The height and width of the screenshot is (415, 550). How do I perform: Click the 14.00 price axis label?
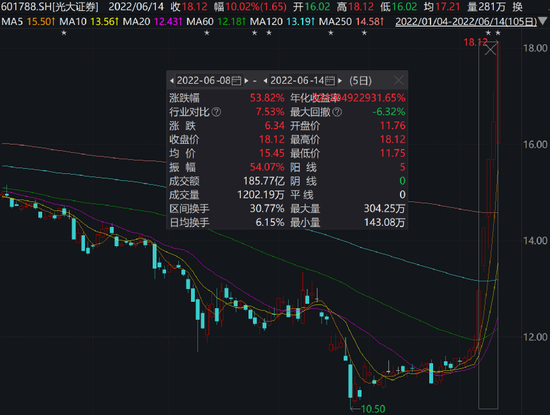535,241
